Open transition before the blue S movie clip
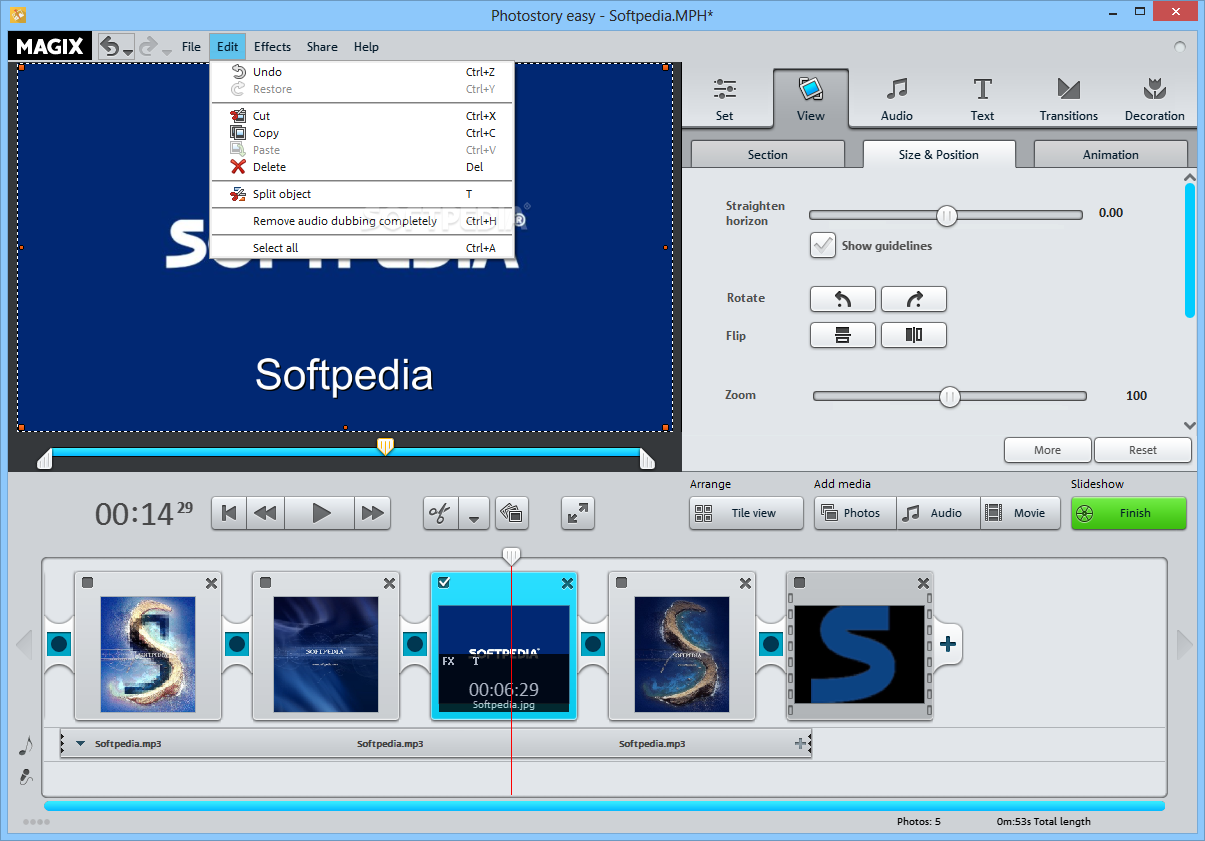Image resolution: width=1205 pixels, height=841 pixels. pos(771,643)
